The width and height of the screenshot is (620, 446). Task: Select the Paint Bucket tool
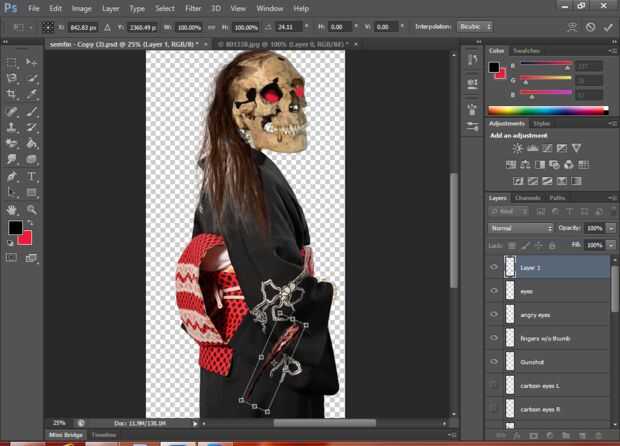[x=31, y=143]
